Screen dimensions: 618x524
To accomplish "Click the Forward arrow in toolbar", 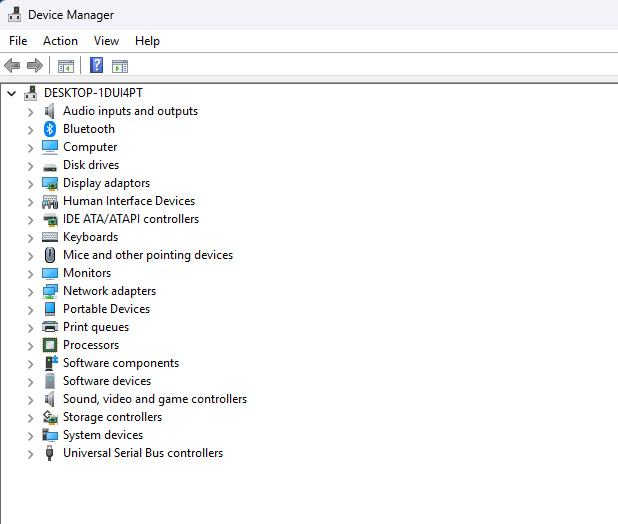I will pos(35,66).
